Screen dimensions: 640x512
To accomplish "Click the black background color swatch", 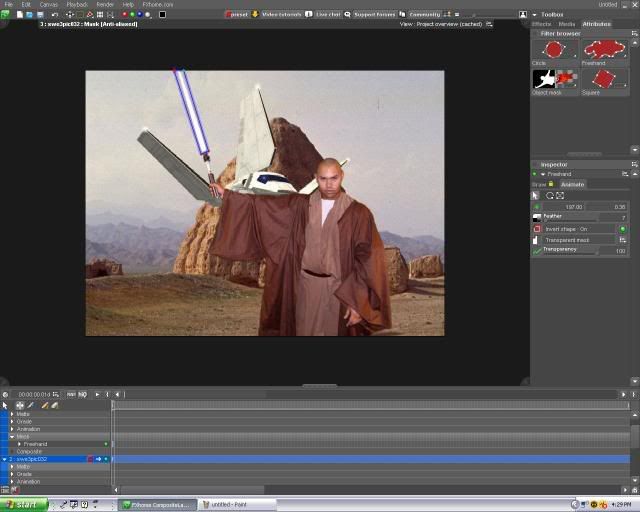I will (162, 14).
